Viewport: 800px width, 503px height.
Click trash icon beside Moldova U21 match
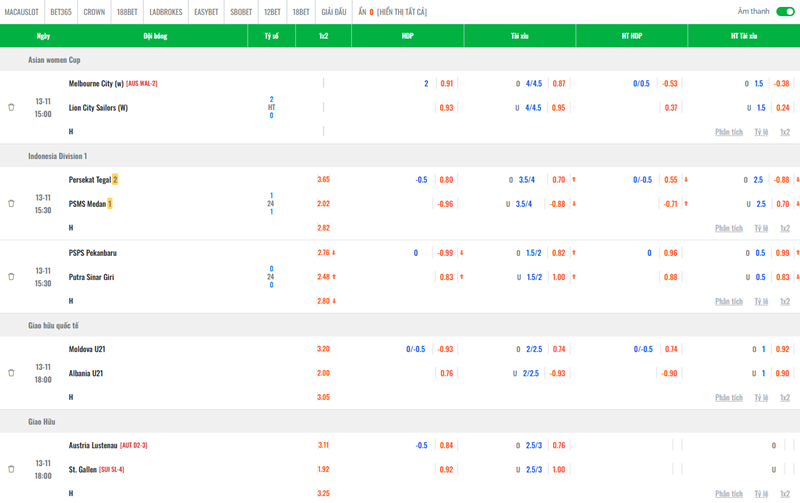tap(11, 373)
